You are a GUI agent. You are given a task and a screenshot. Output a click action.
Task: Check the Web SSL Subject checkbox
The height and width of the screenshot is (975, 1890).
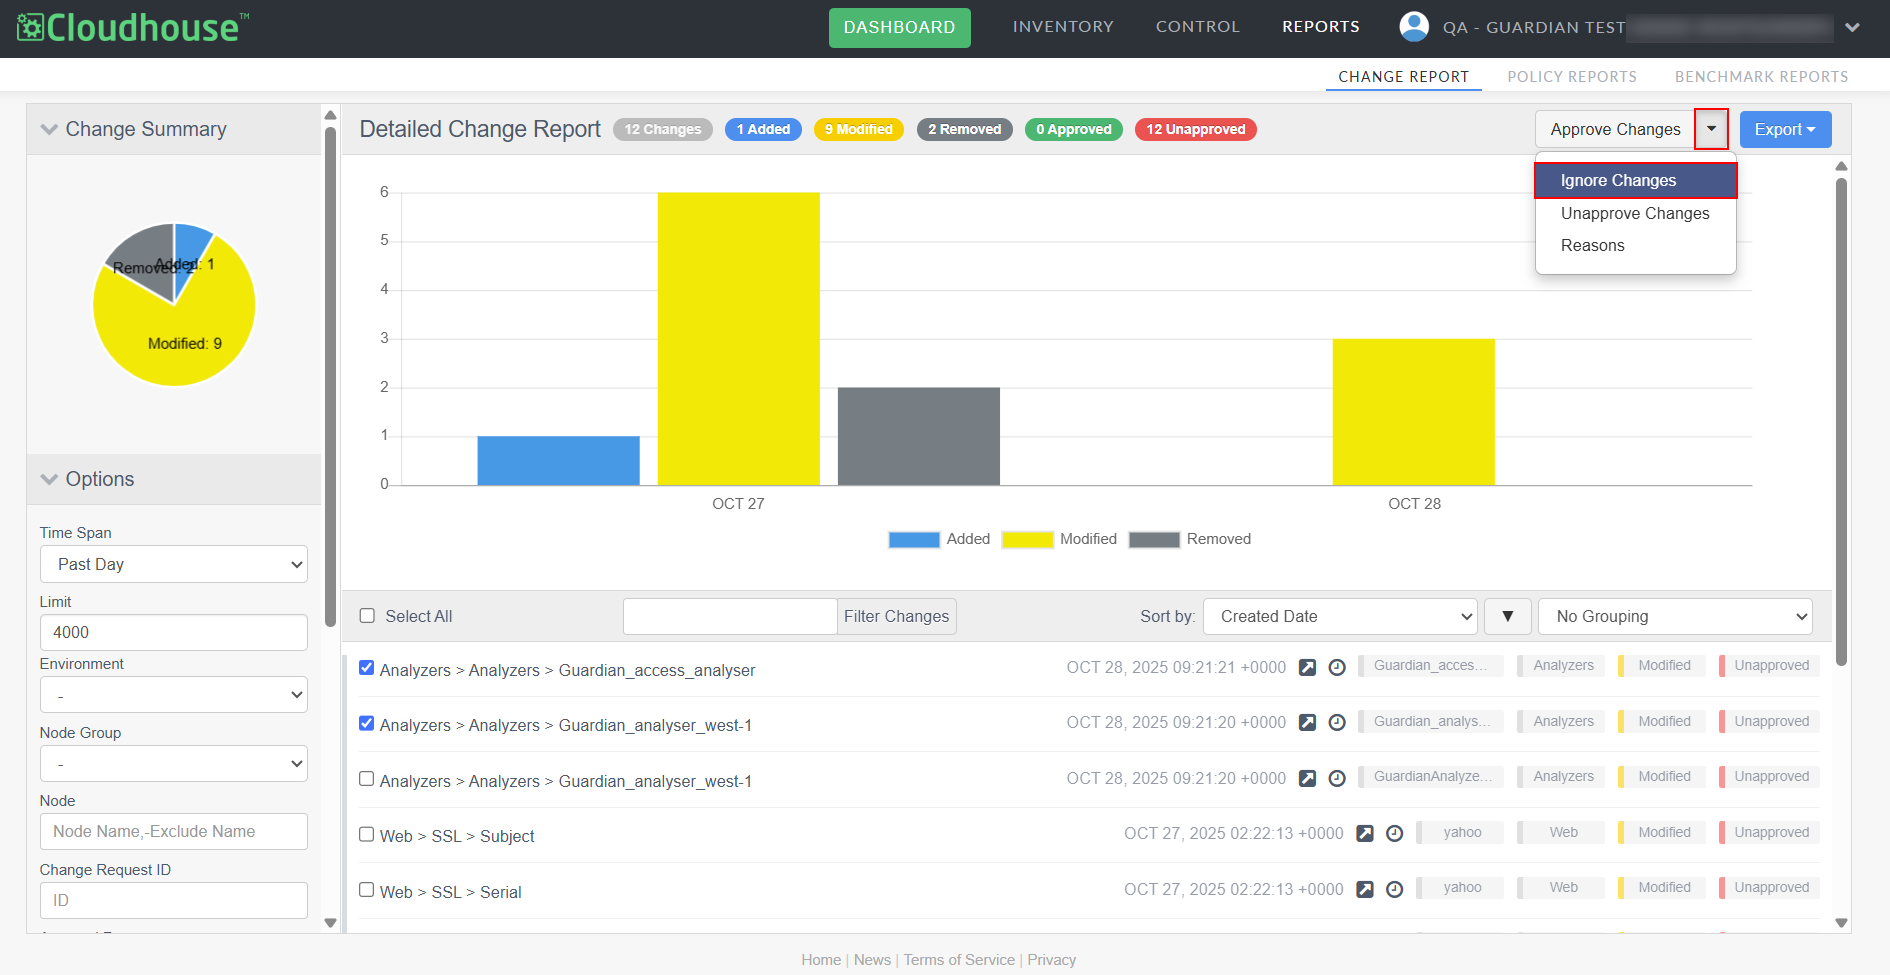[x=367, y=834]
